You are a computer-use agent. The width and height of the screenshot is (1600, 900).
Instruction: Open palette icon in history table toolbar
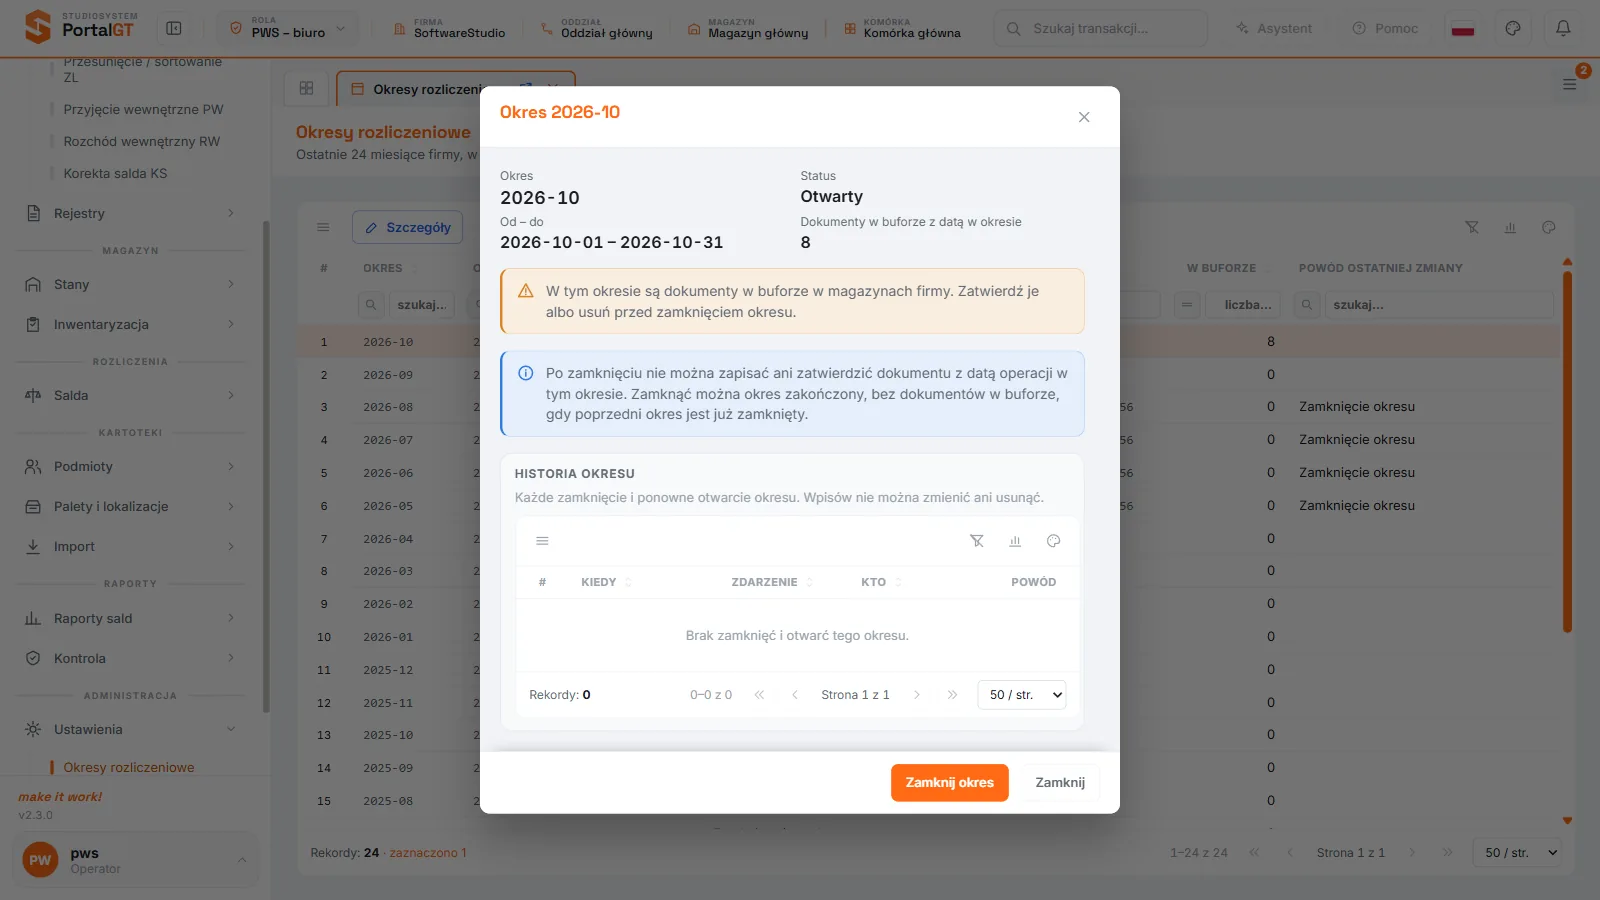point(1053,541)
